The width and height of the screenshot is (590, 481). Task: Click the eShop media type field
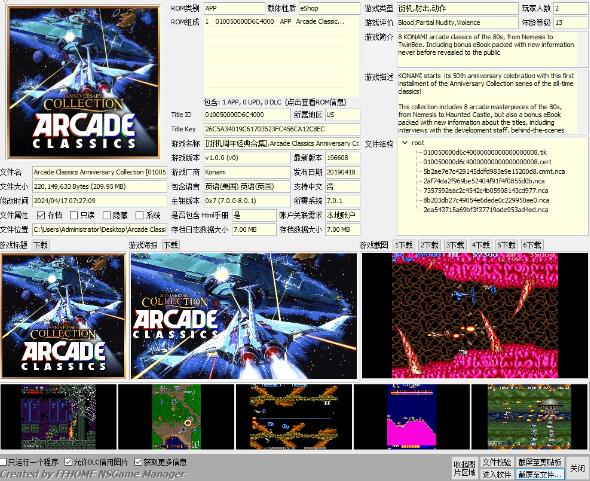[x=330, y=8]
